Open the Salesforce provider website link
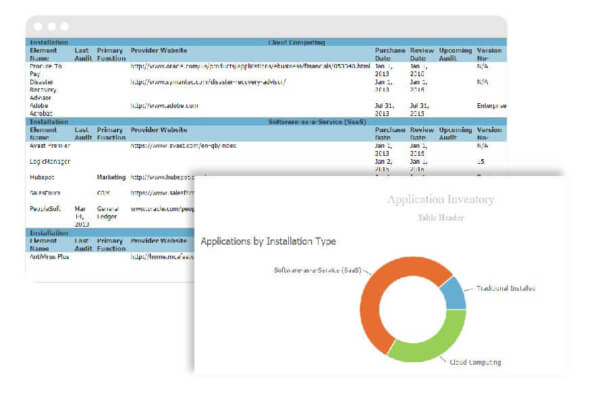Screen dimensions: 600x408 (162, 193)
